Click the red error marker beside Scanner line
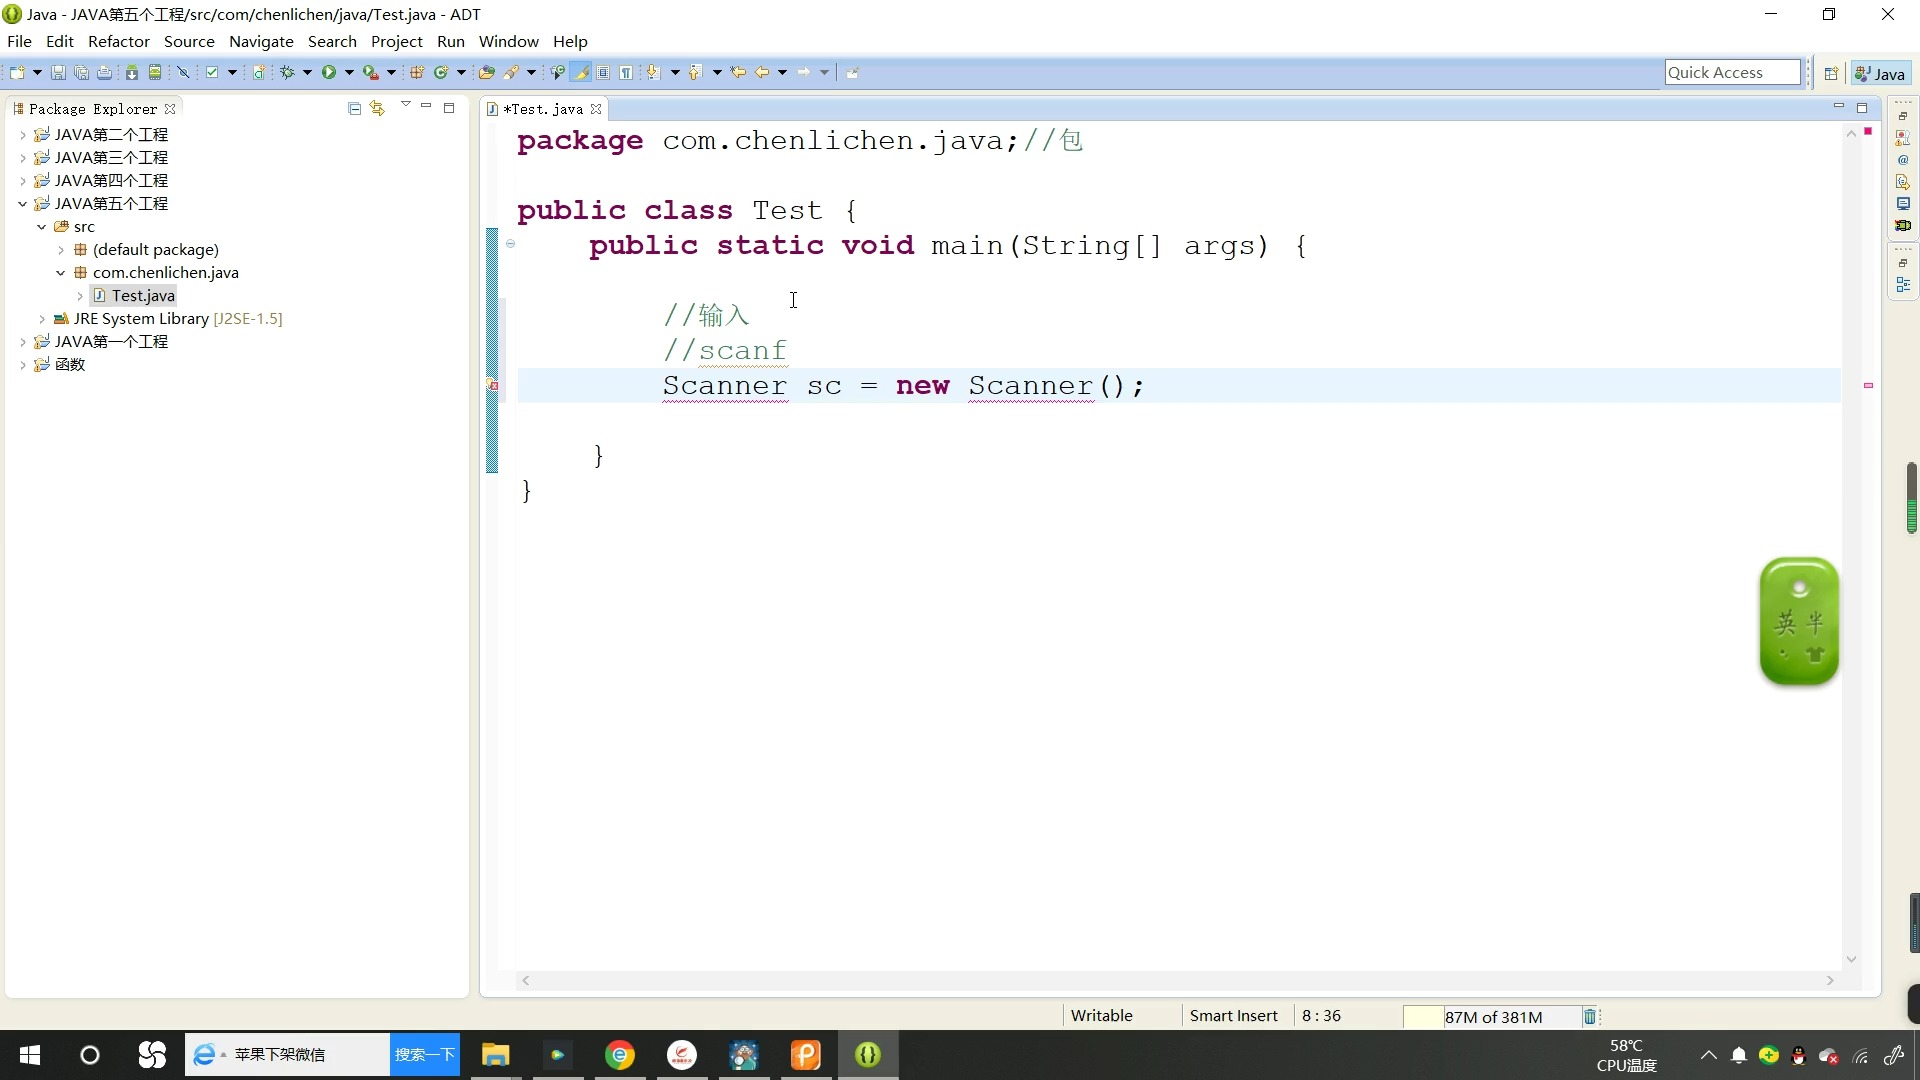 pos(493,385)
